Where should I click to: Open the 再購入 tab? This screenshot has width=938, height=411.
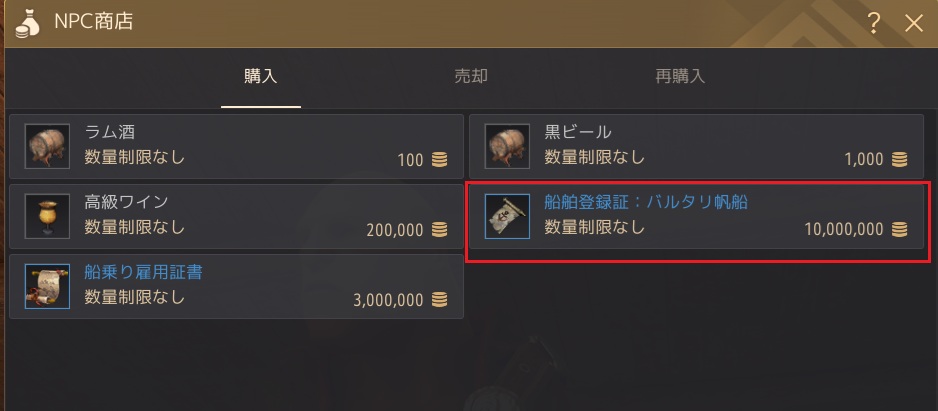pyautogui.click(x=680, y=77)
